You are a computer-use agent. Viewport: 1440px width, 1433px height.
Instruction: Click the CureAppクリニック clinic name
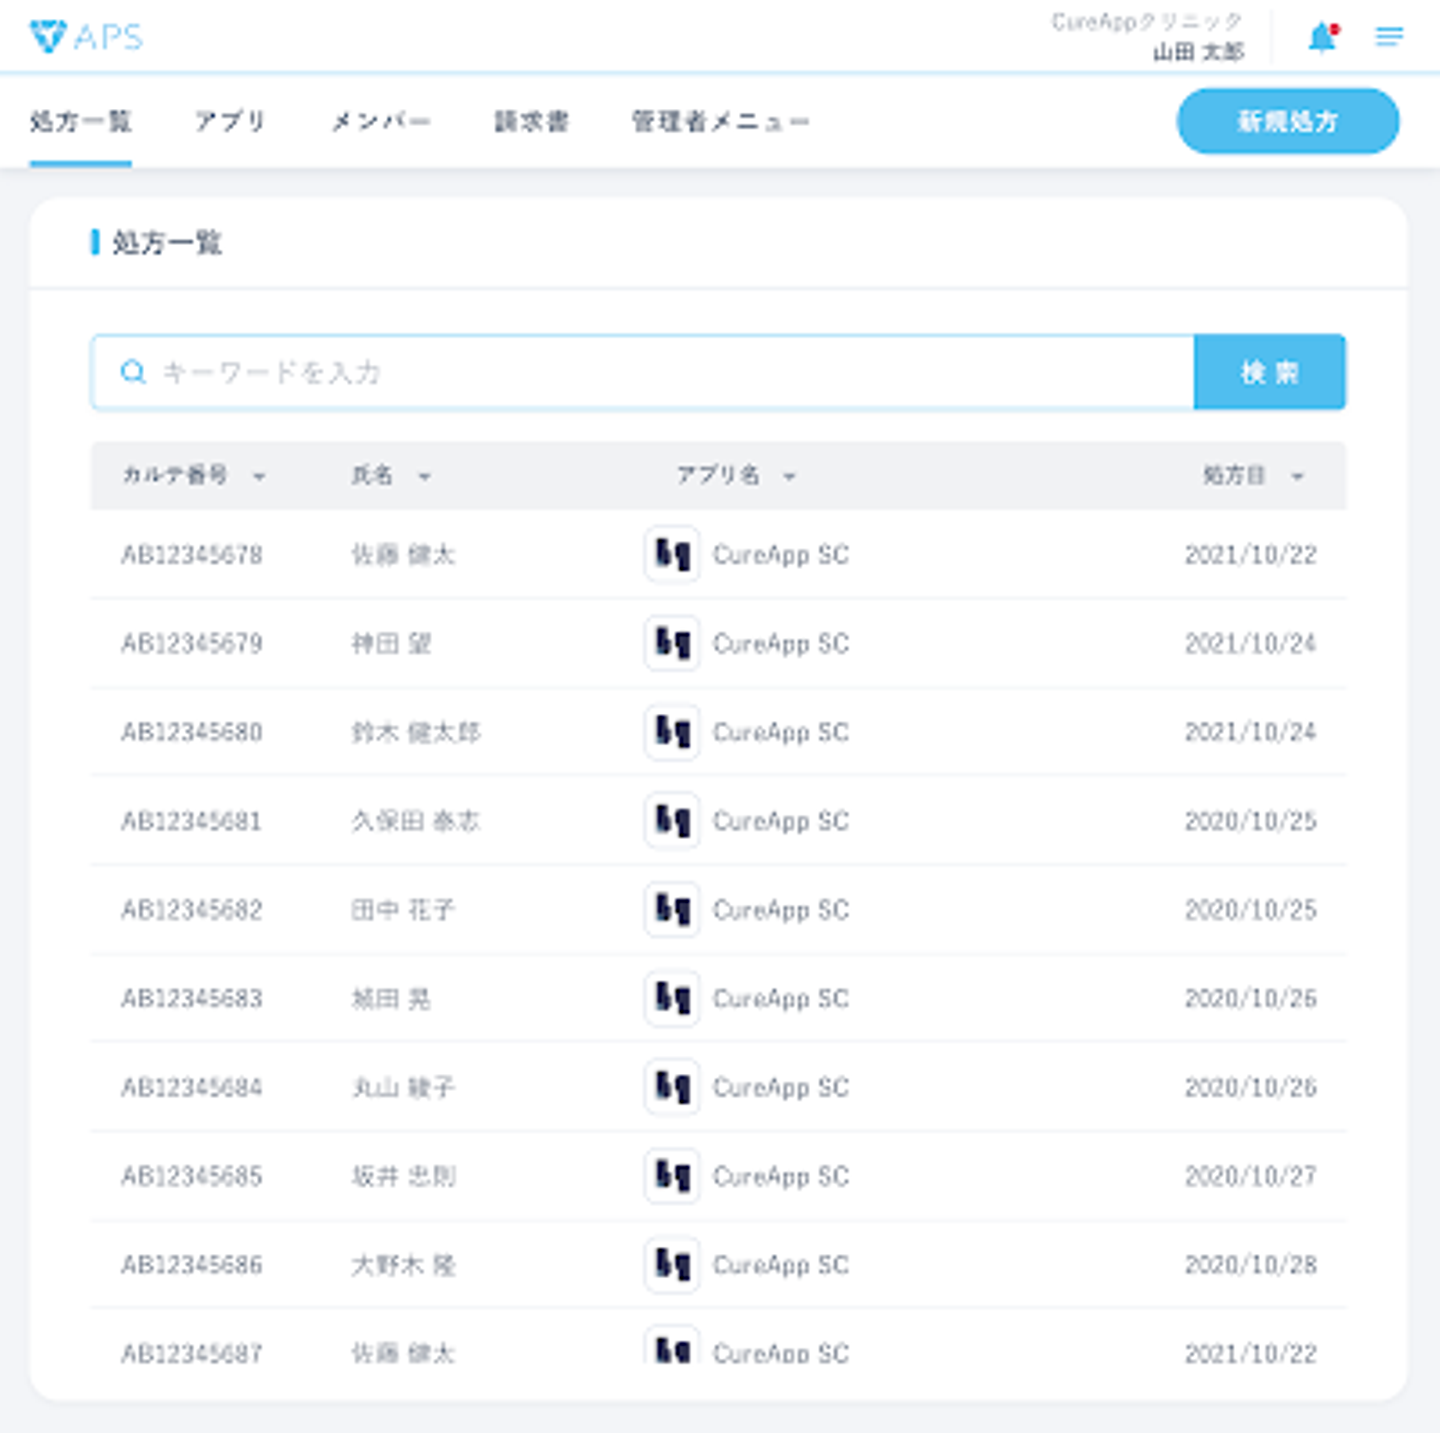click(1147, 22)
